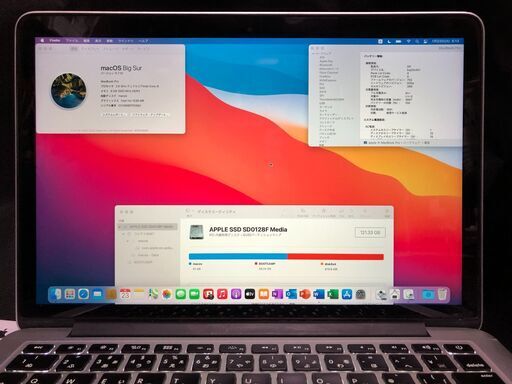This screenshot has width=512, height=384.
Task: Open Finder from the Dock
Action: tap(56, 294)
